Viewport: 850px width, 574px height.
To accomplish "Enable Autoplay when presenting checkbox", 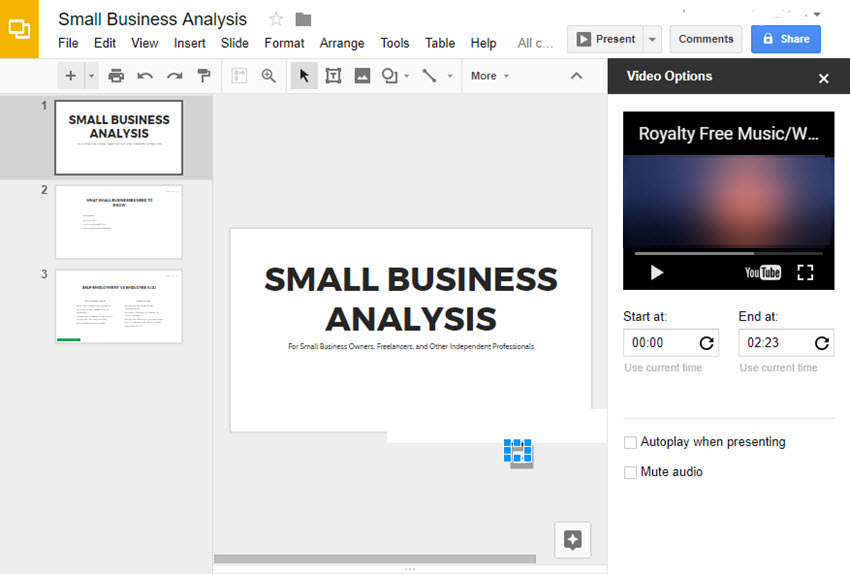I will (630, 442).
